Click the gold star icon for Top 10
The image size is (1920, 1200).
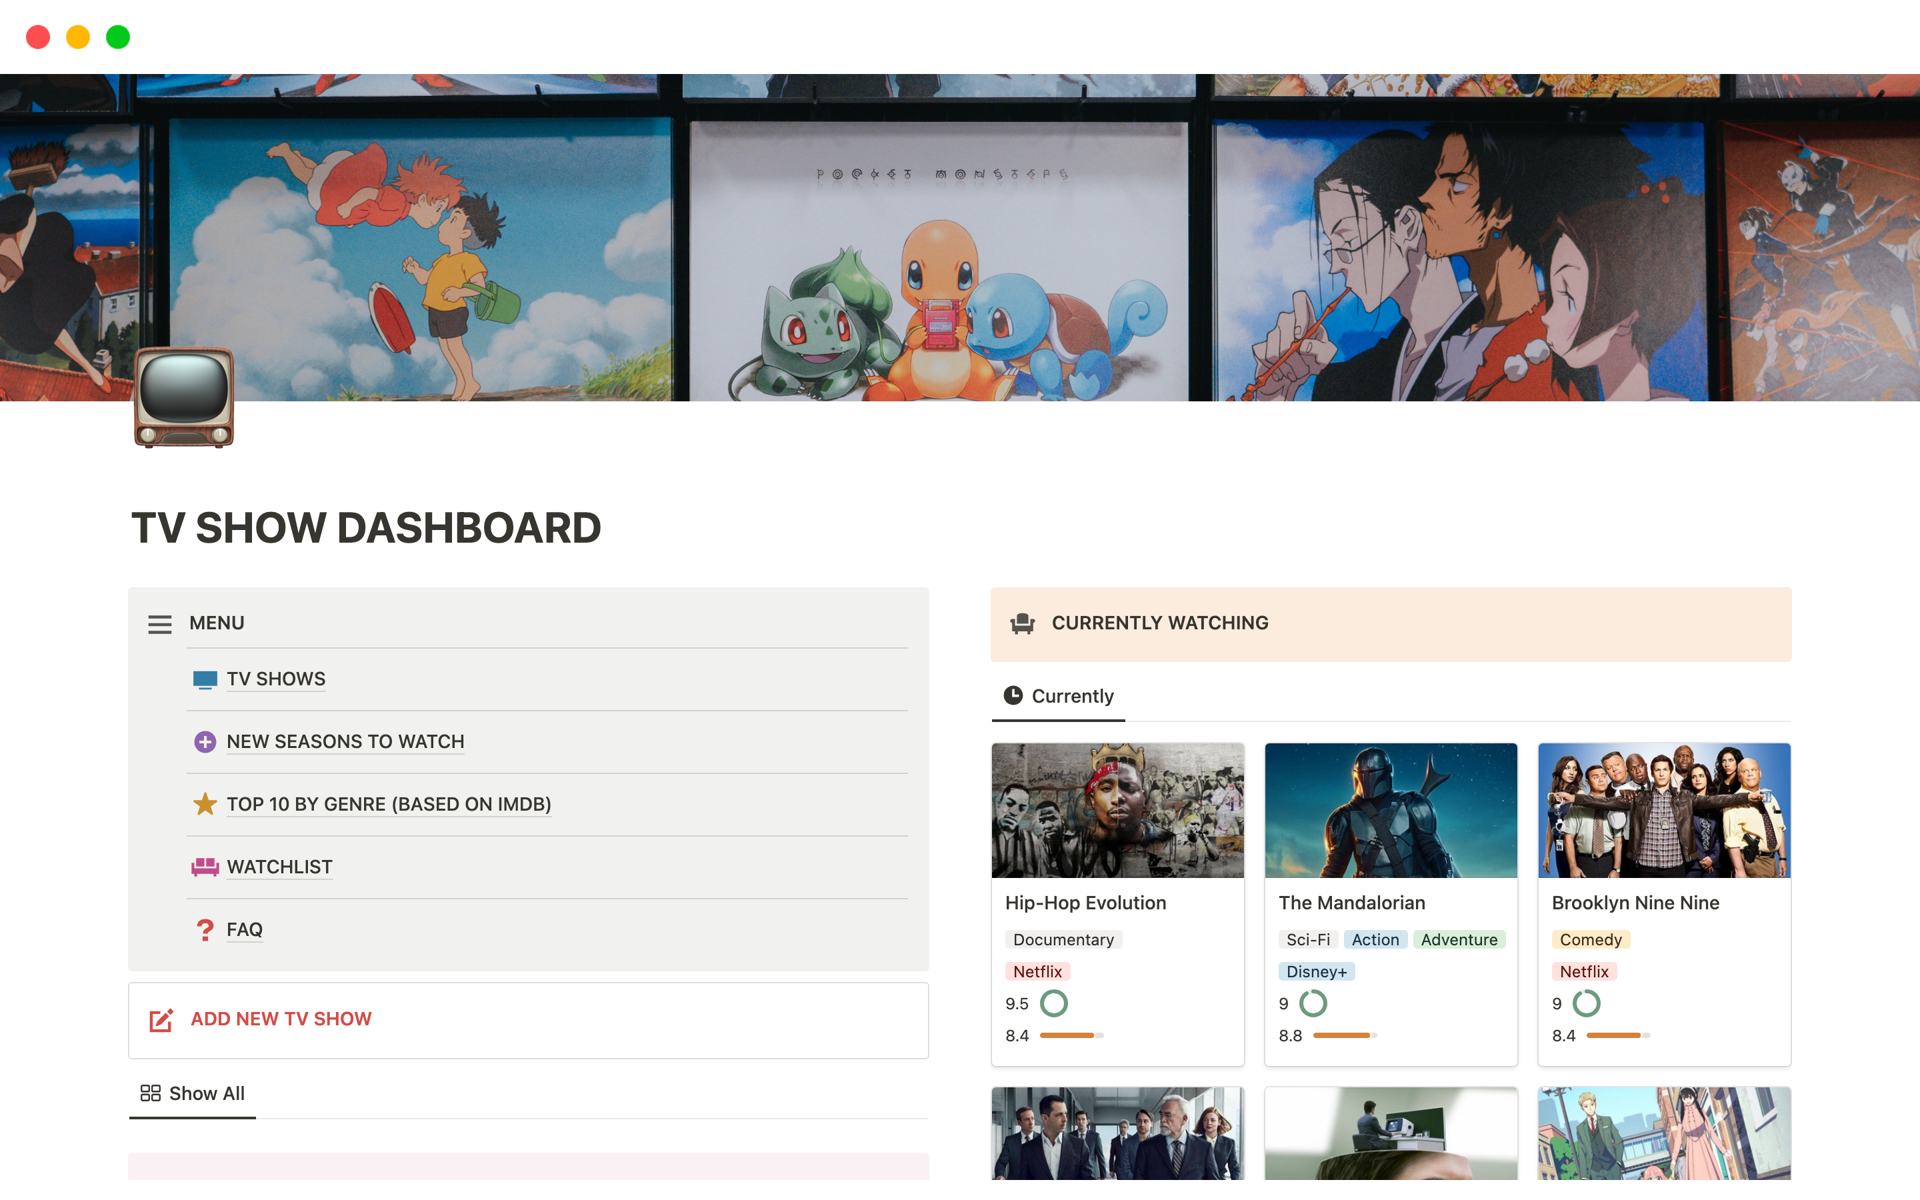click(x=205, y=804)
